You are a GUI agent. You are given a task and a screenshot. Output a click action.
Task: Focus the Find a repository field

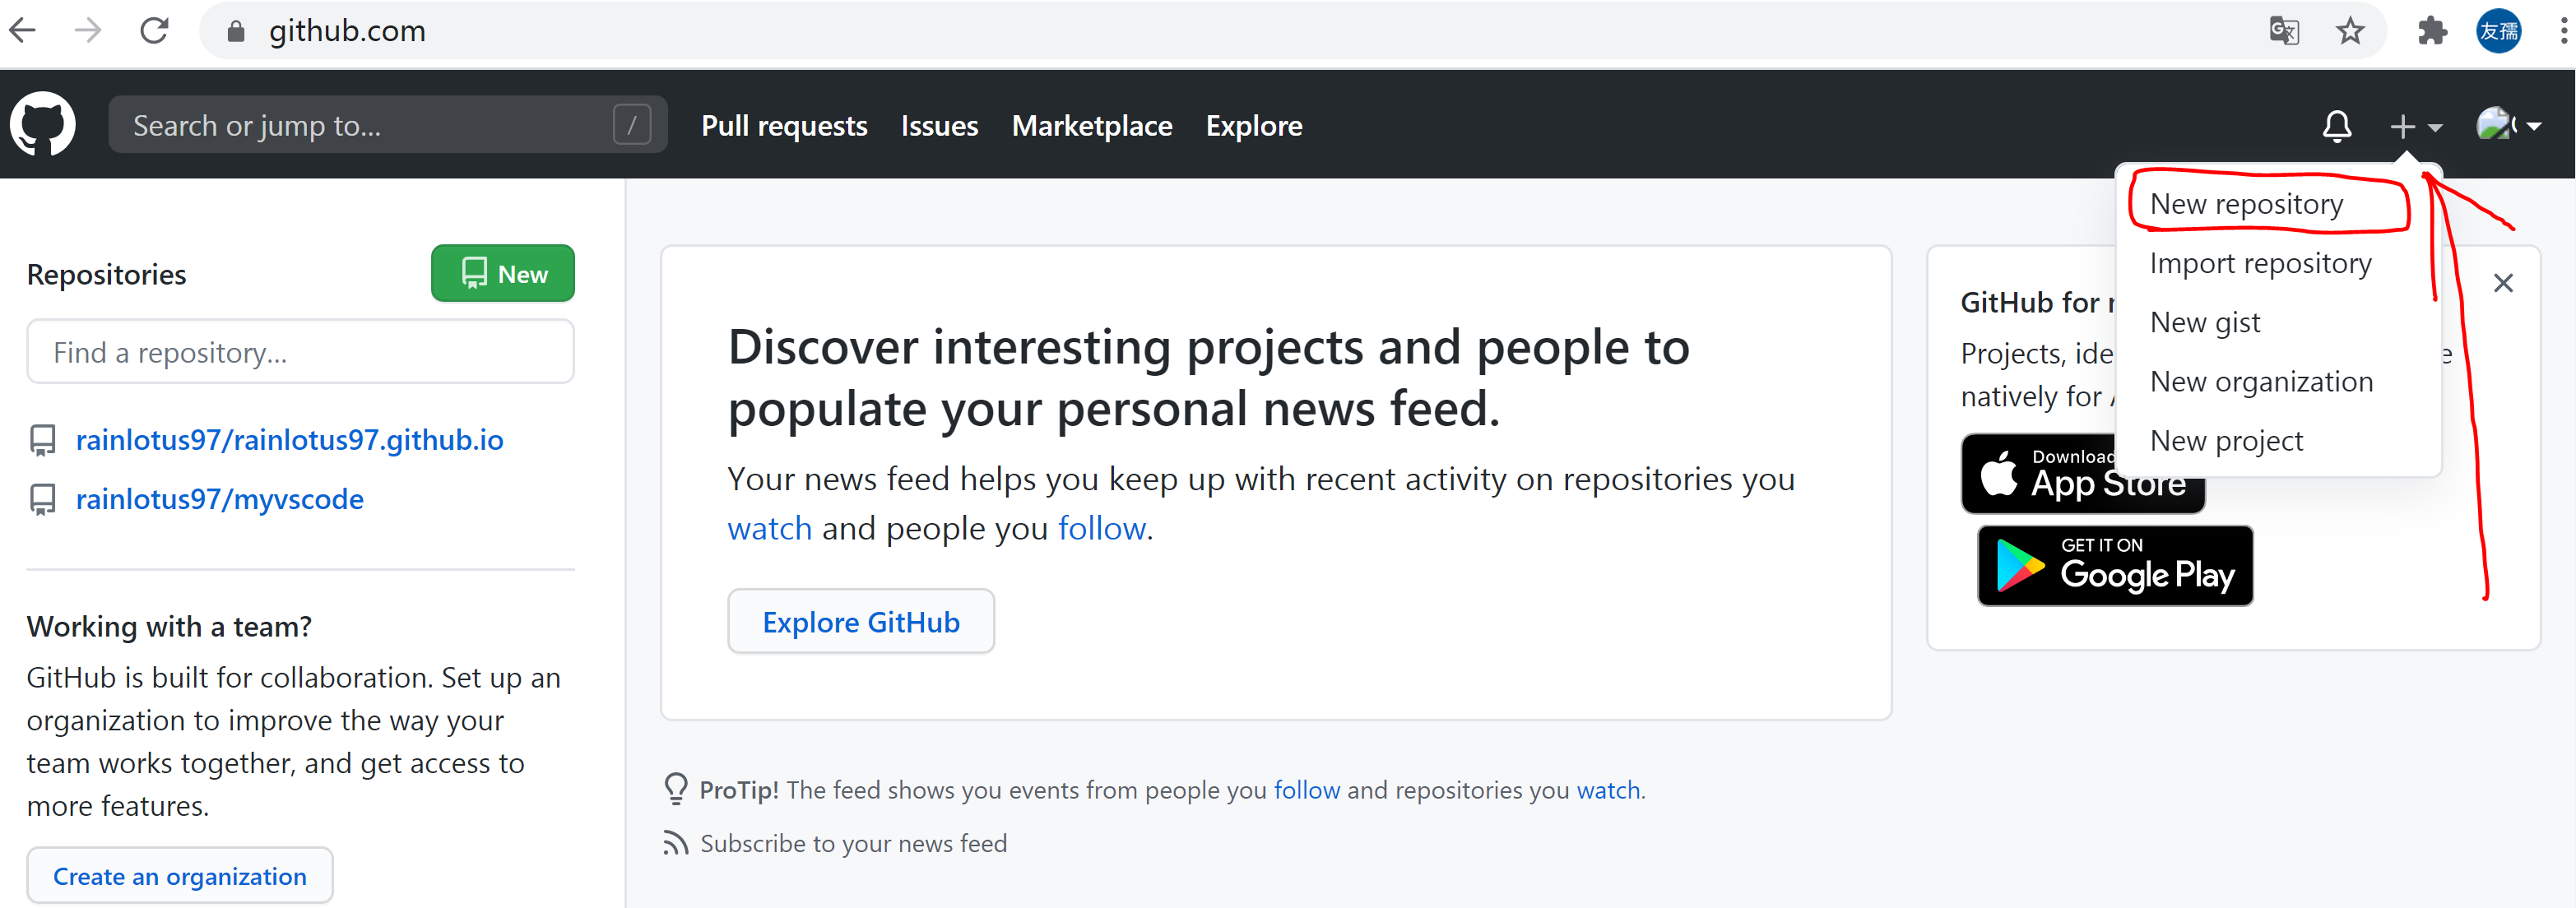(x=300, y=352)
